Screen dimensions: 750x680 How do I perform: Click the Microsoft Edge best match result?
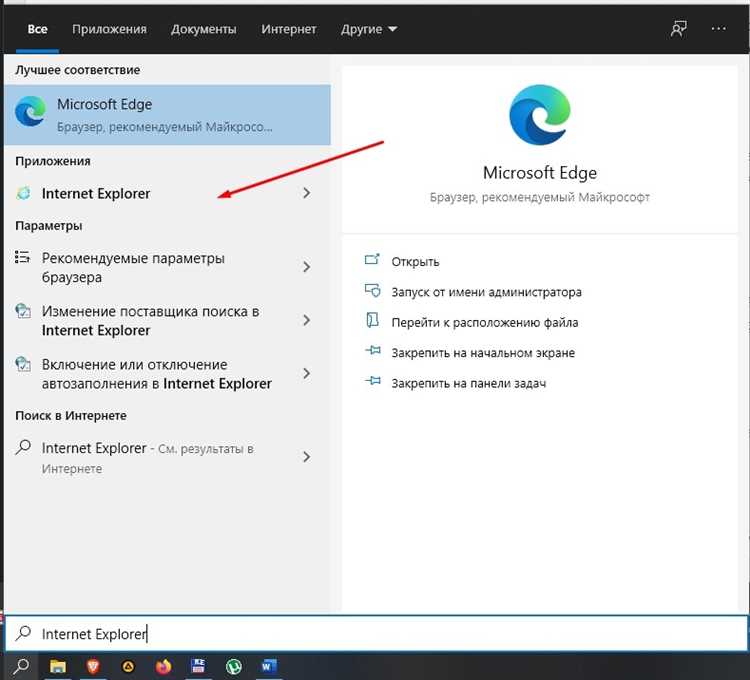(165, 115)
